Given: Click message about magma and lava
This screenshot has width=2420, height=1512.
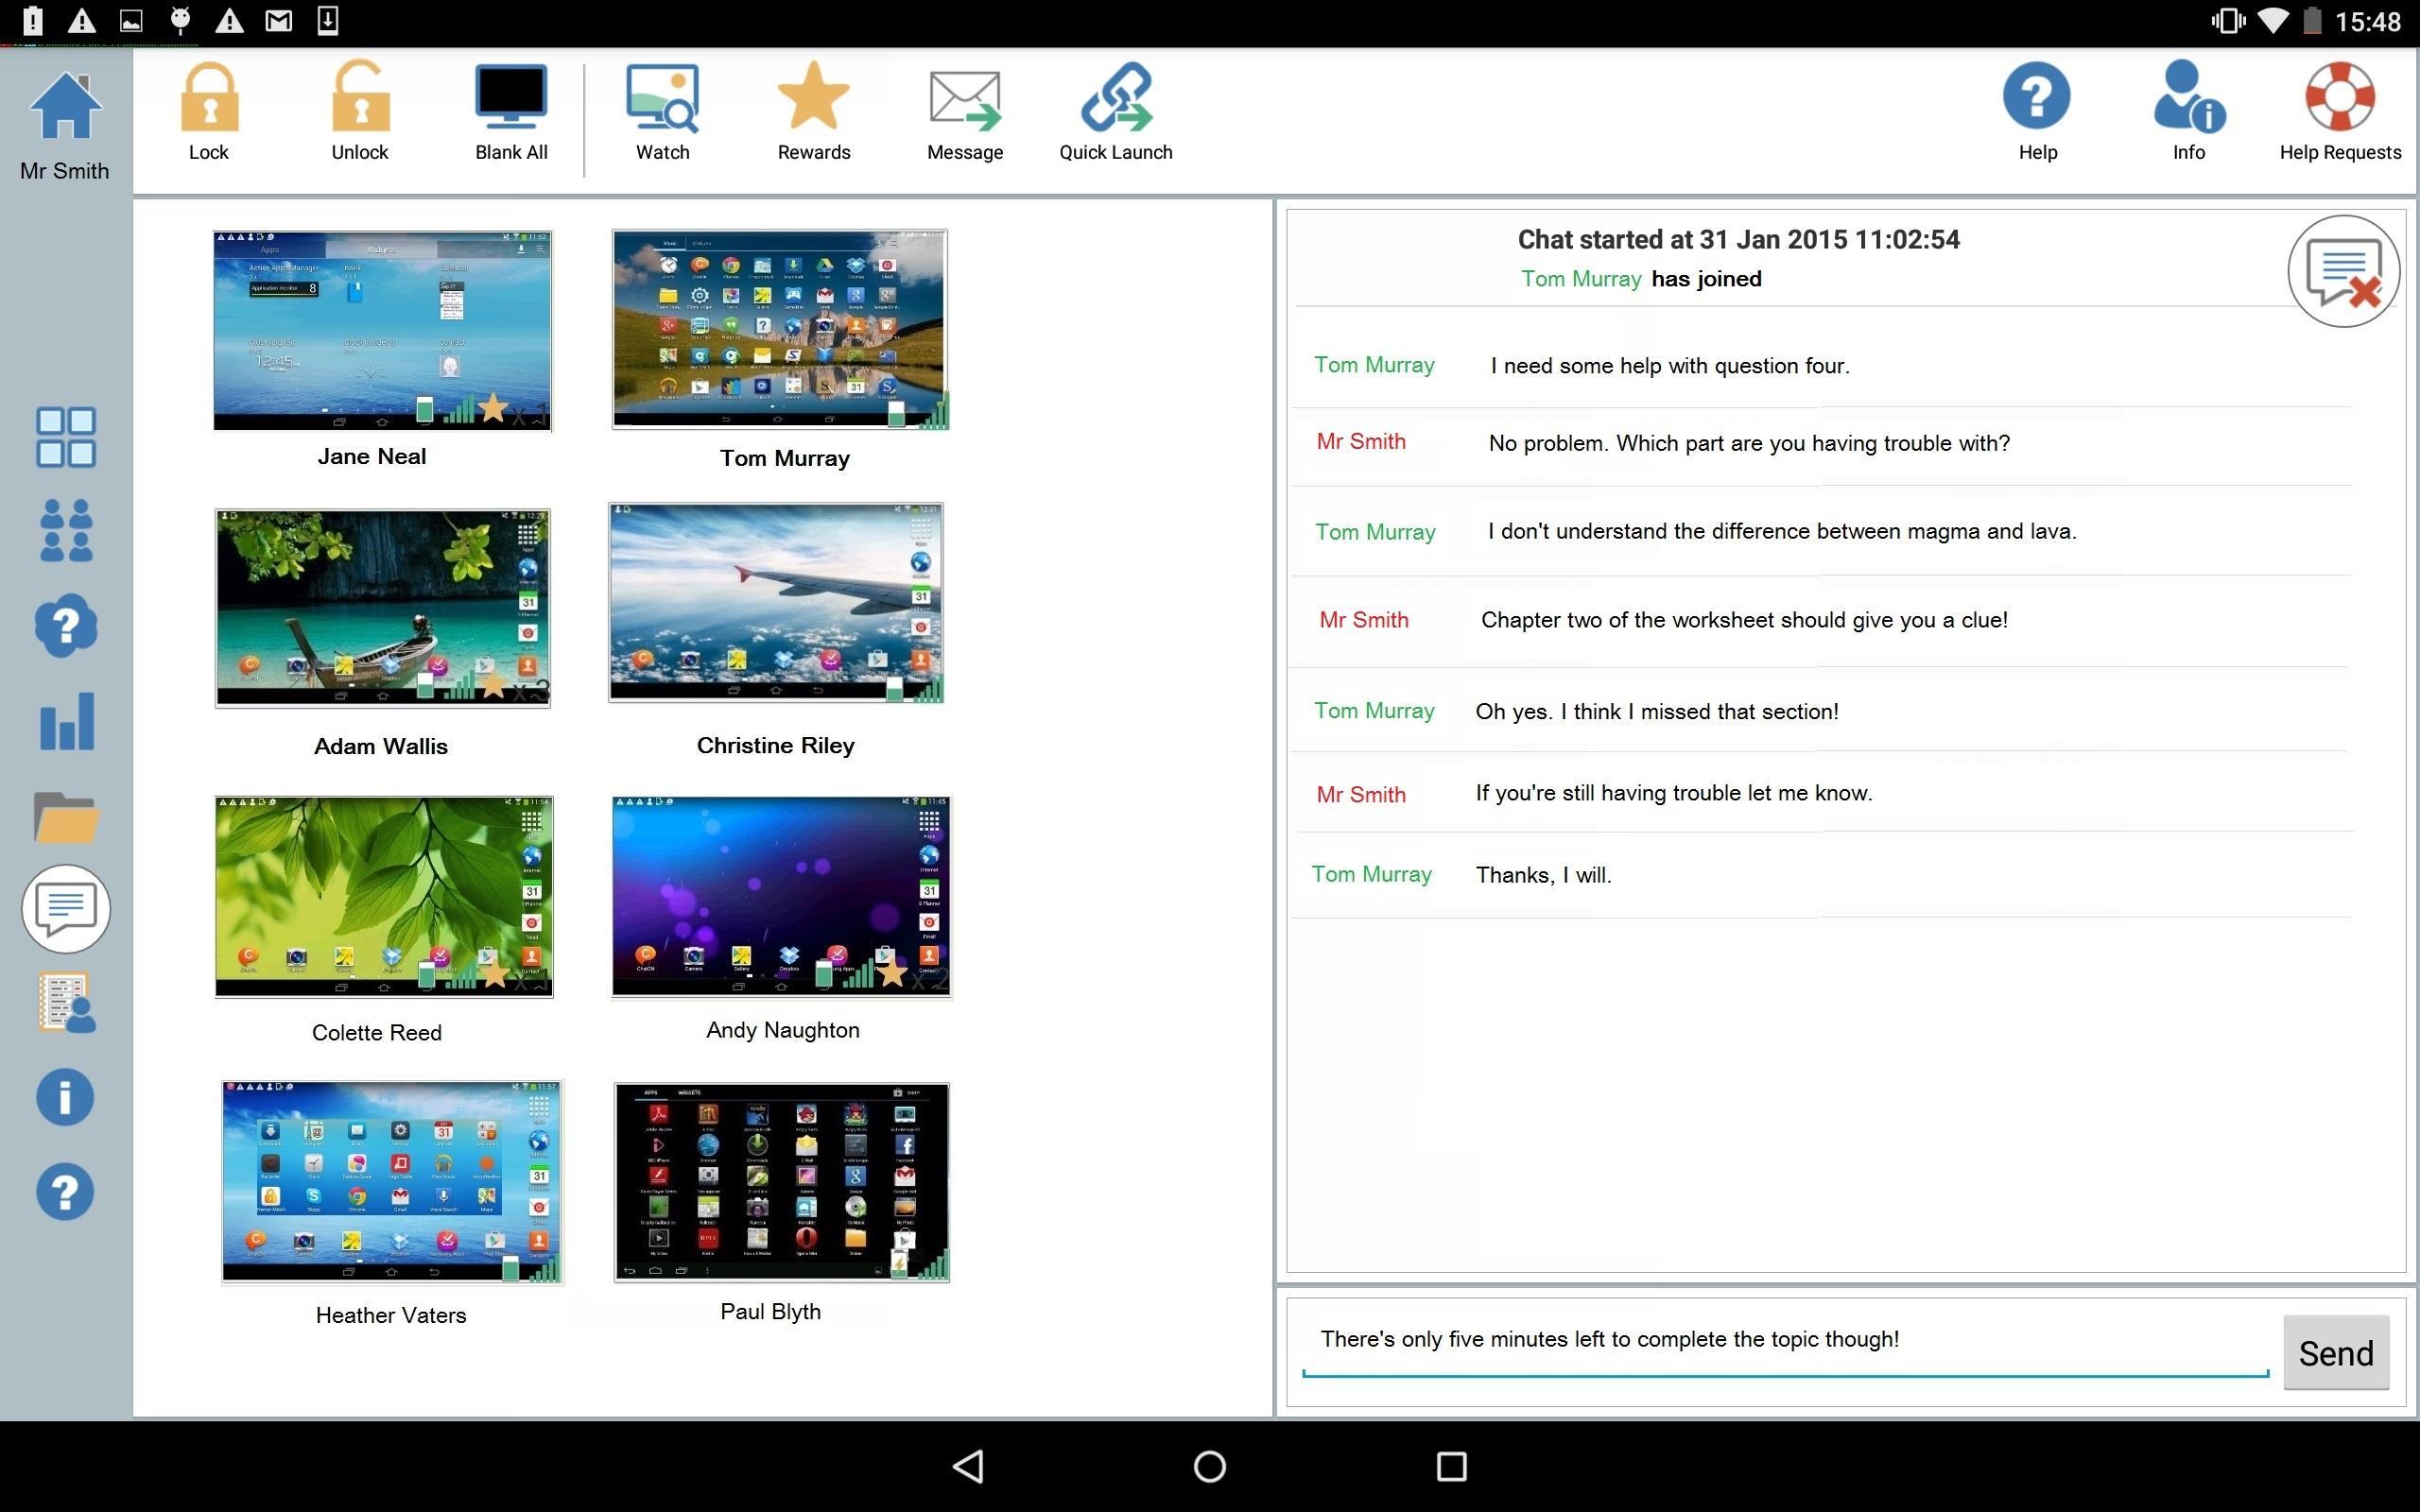Looking at the screenshot, I should pos(1782,531).
